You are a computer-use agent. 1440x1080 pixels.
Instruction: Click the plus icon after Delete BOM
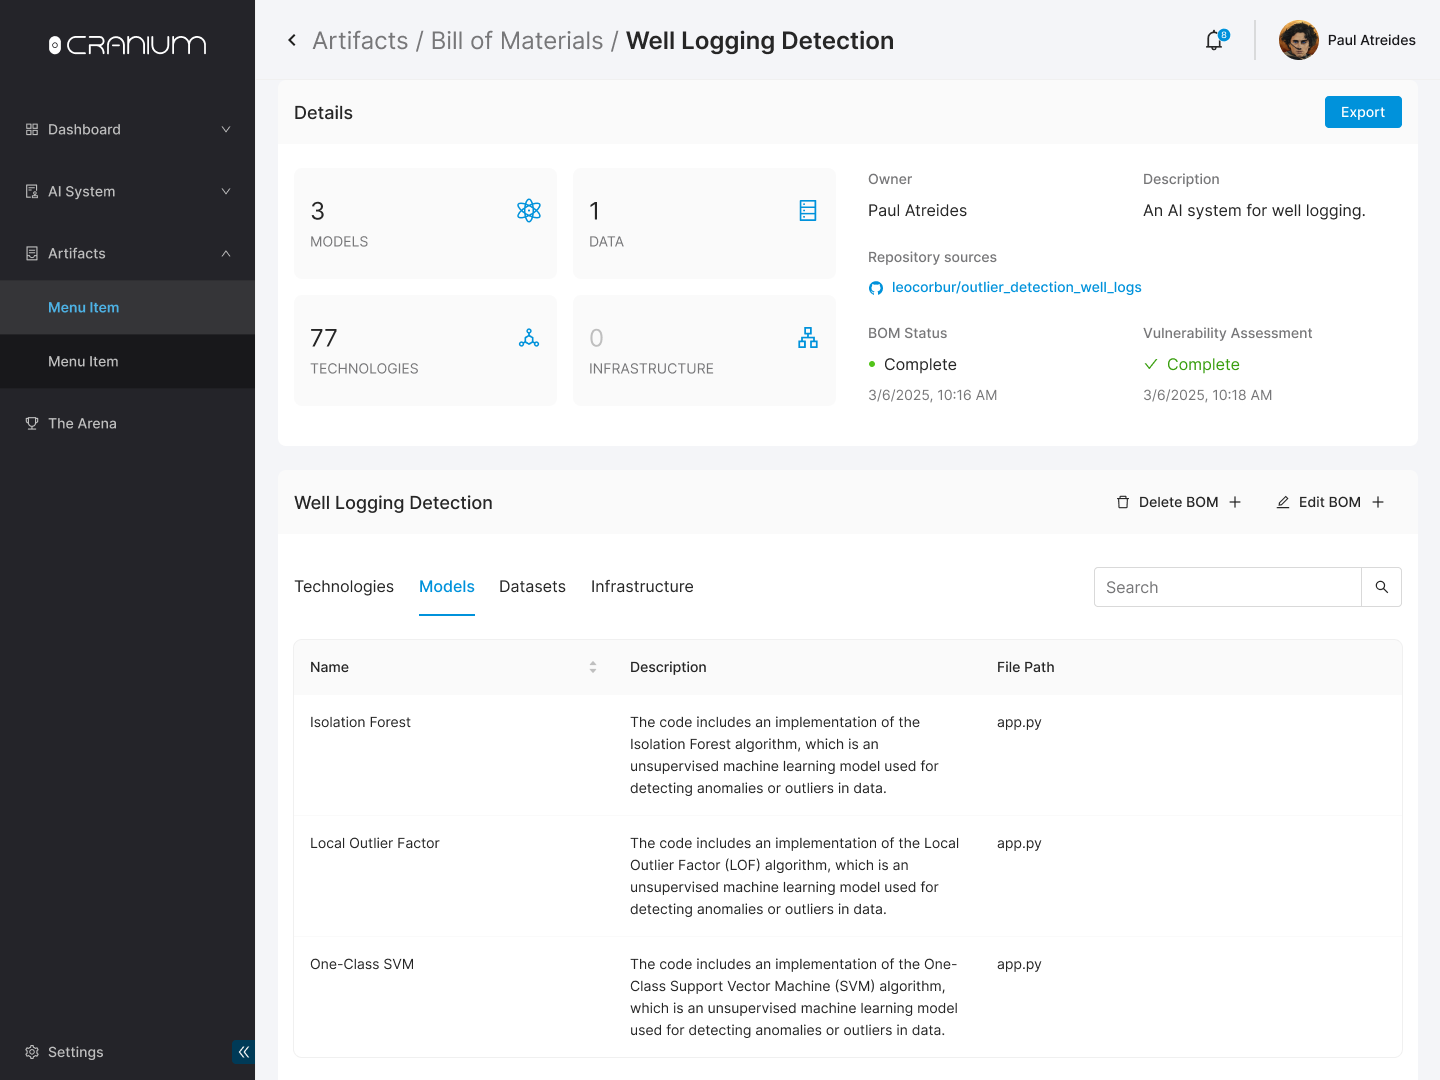[1235, 502]
